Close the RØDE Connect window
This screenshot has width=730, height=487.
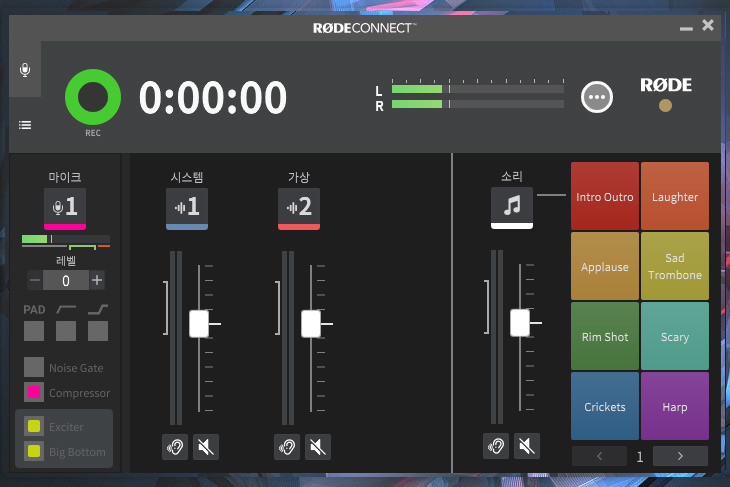pos(708,25)
